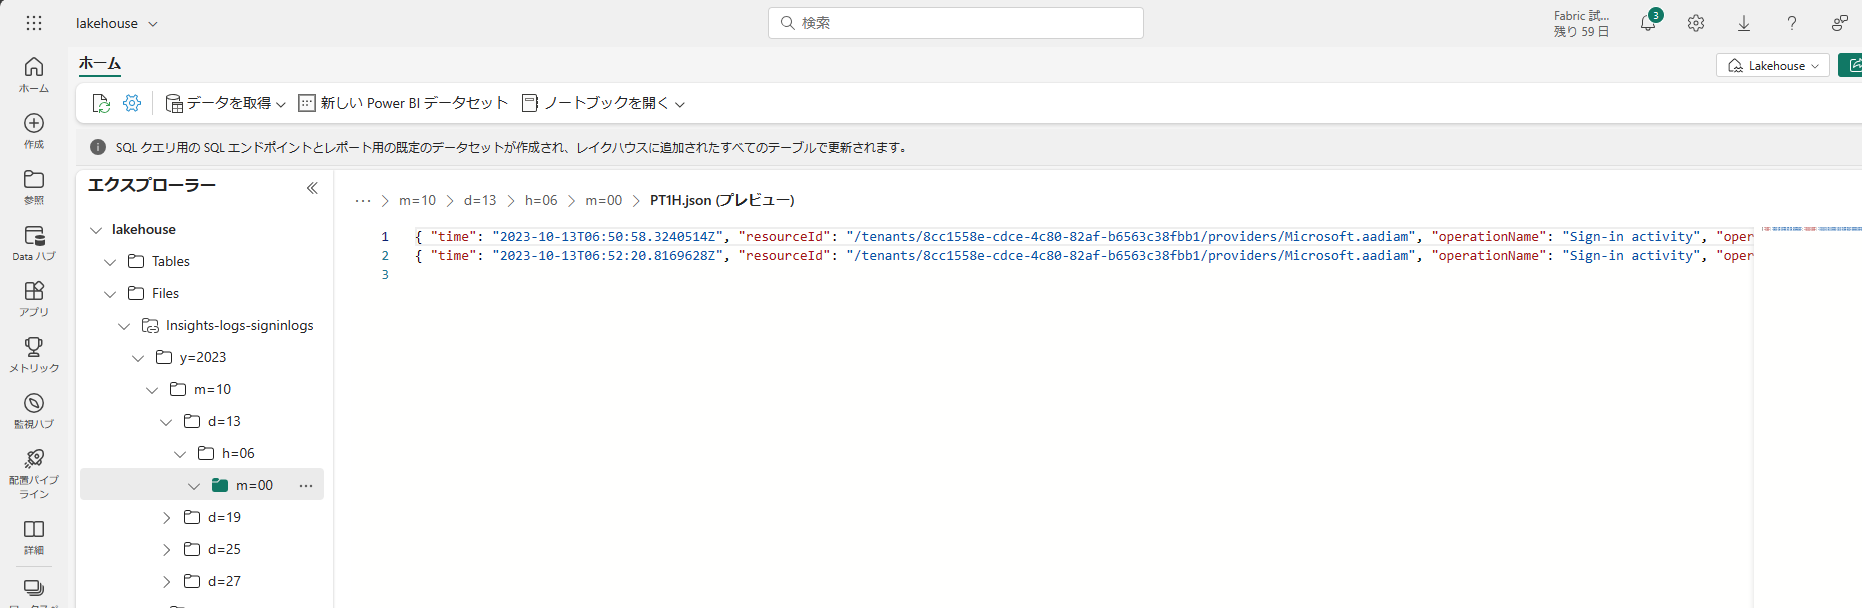Click the refresh icon in the toolbar

point(101,103)
